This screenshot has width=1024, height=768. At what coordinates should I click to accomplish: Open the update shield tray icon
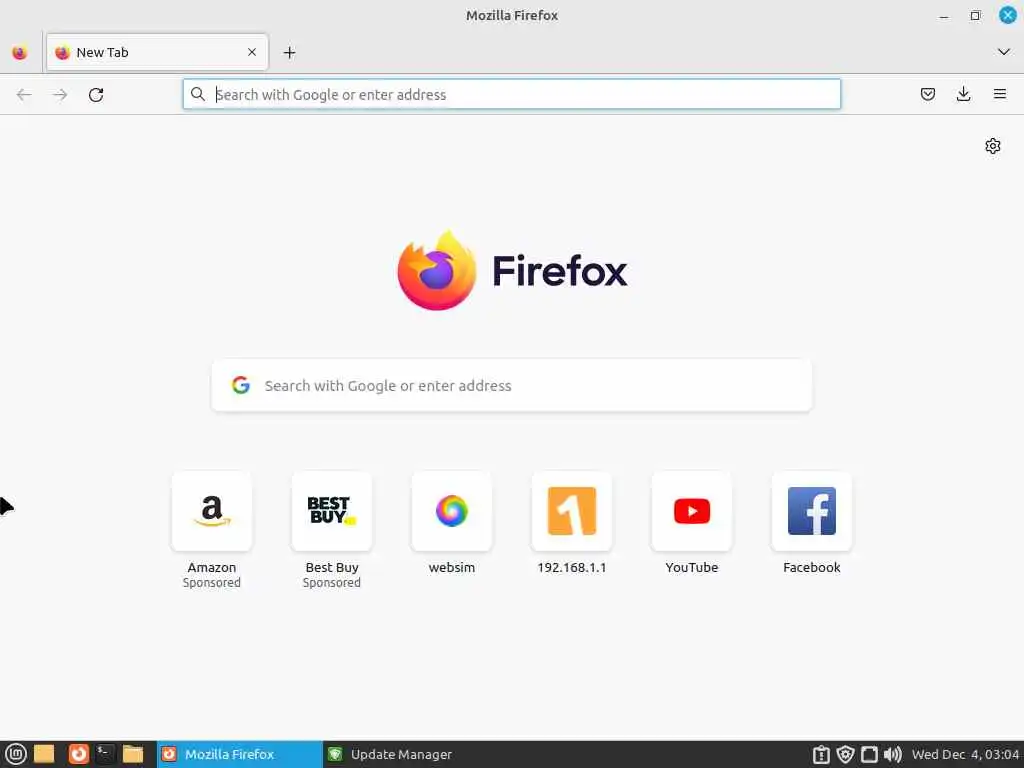click(x=845, y=754)
